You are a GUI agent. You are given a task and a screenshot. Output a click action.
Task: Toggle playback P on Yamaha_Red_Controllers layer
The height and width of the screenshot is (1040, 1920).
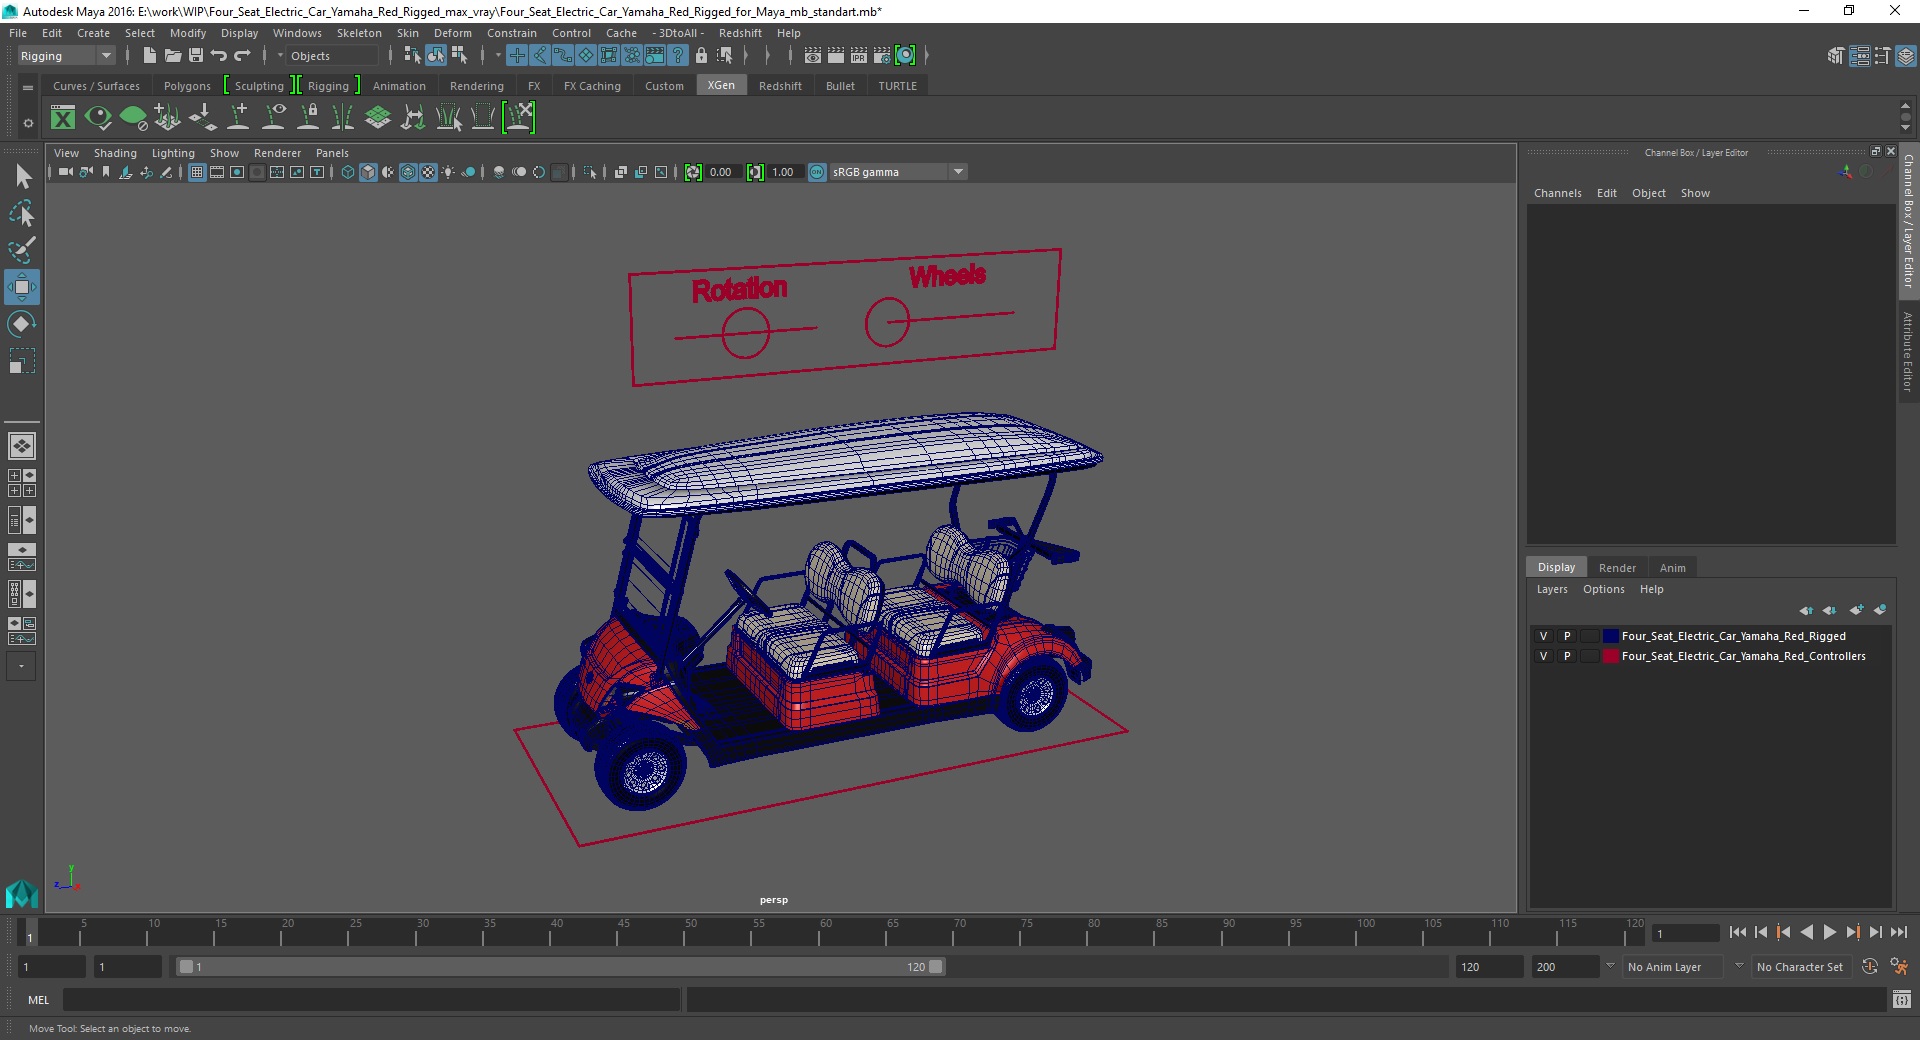tap(1567, 656)
